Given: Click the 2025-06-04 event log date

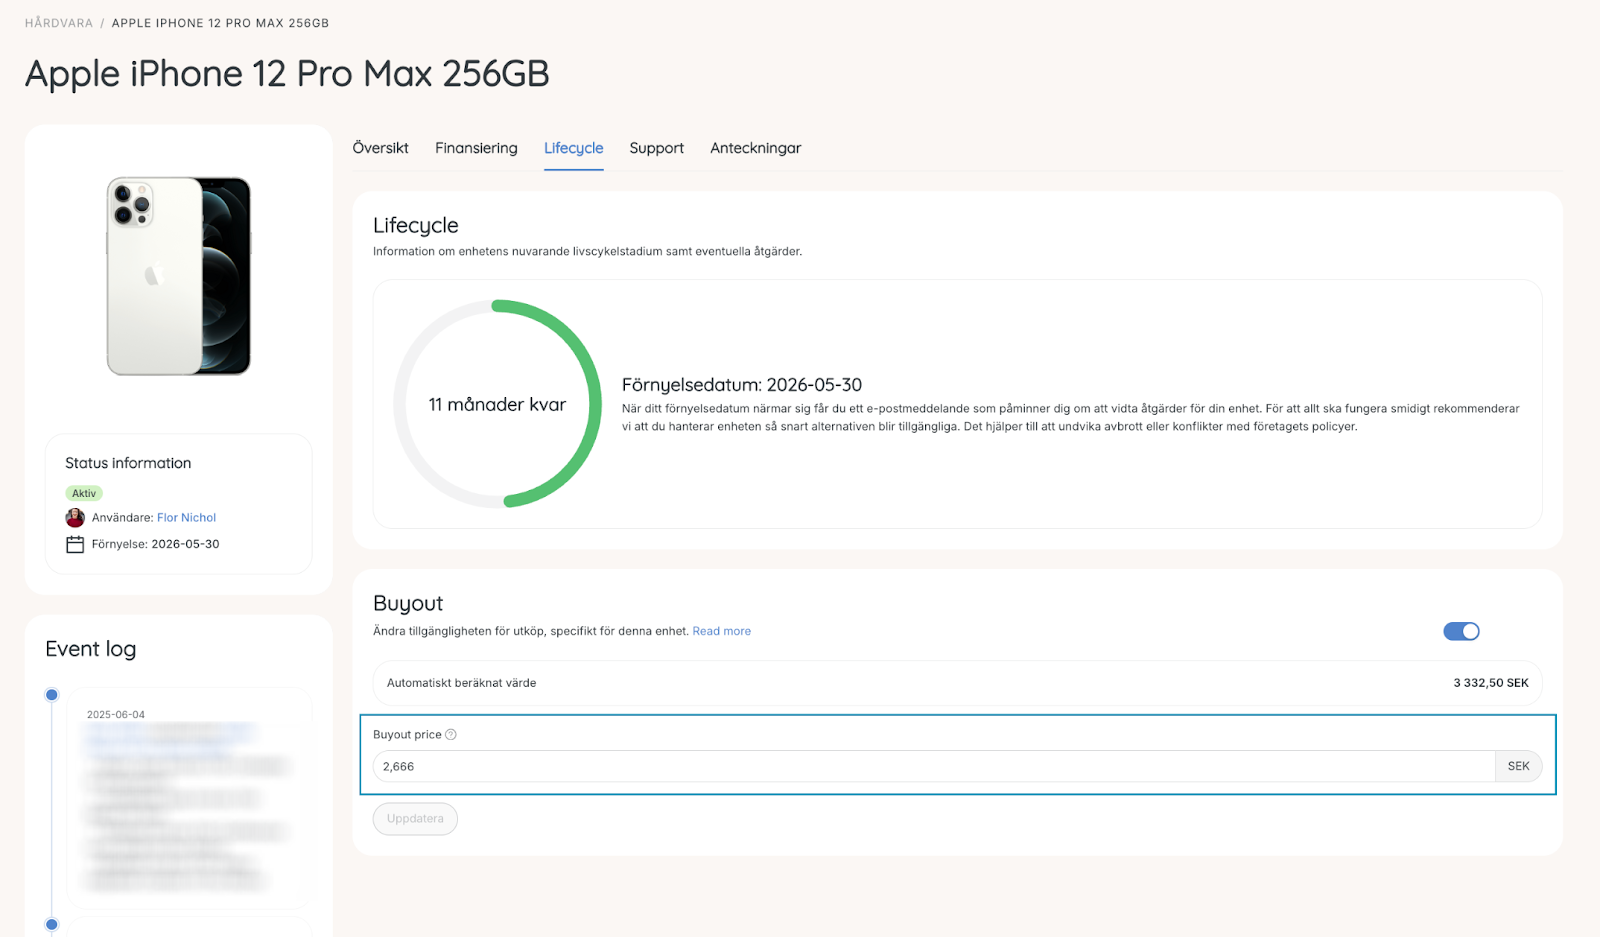Looking at the screenshot, I should (116, 715).
